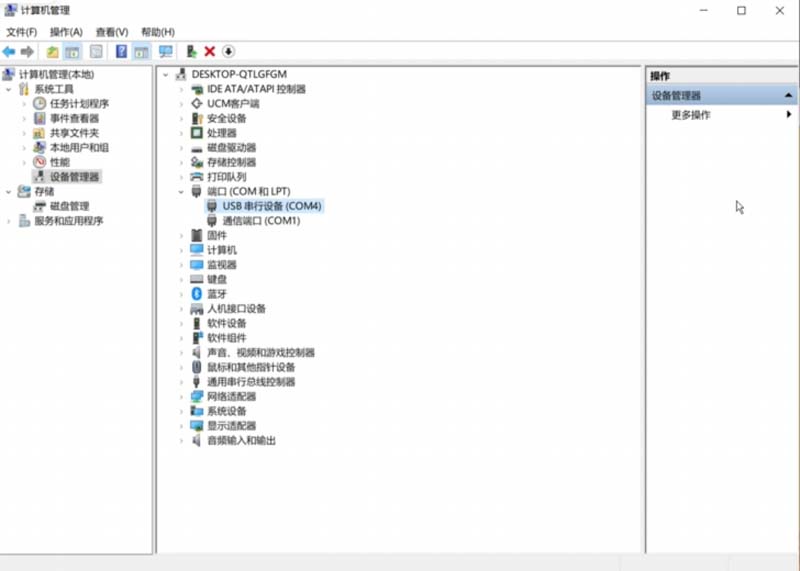Open the 文件(F) menu

click(x=21, y=32)
